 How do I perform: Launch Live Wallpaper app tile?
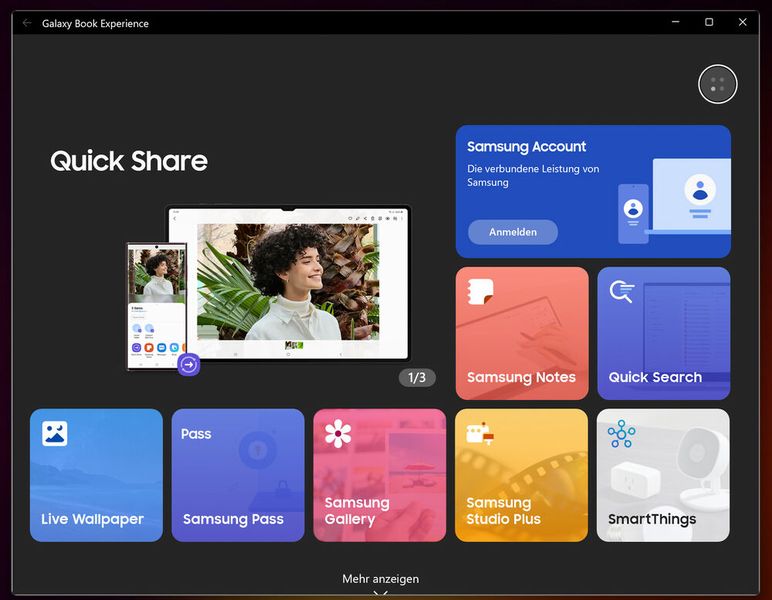click(x=96, y=475)
